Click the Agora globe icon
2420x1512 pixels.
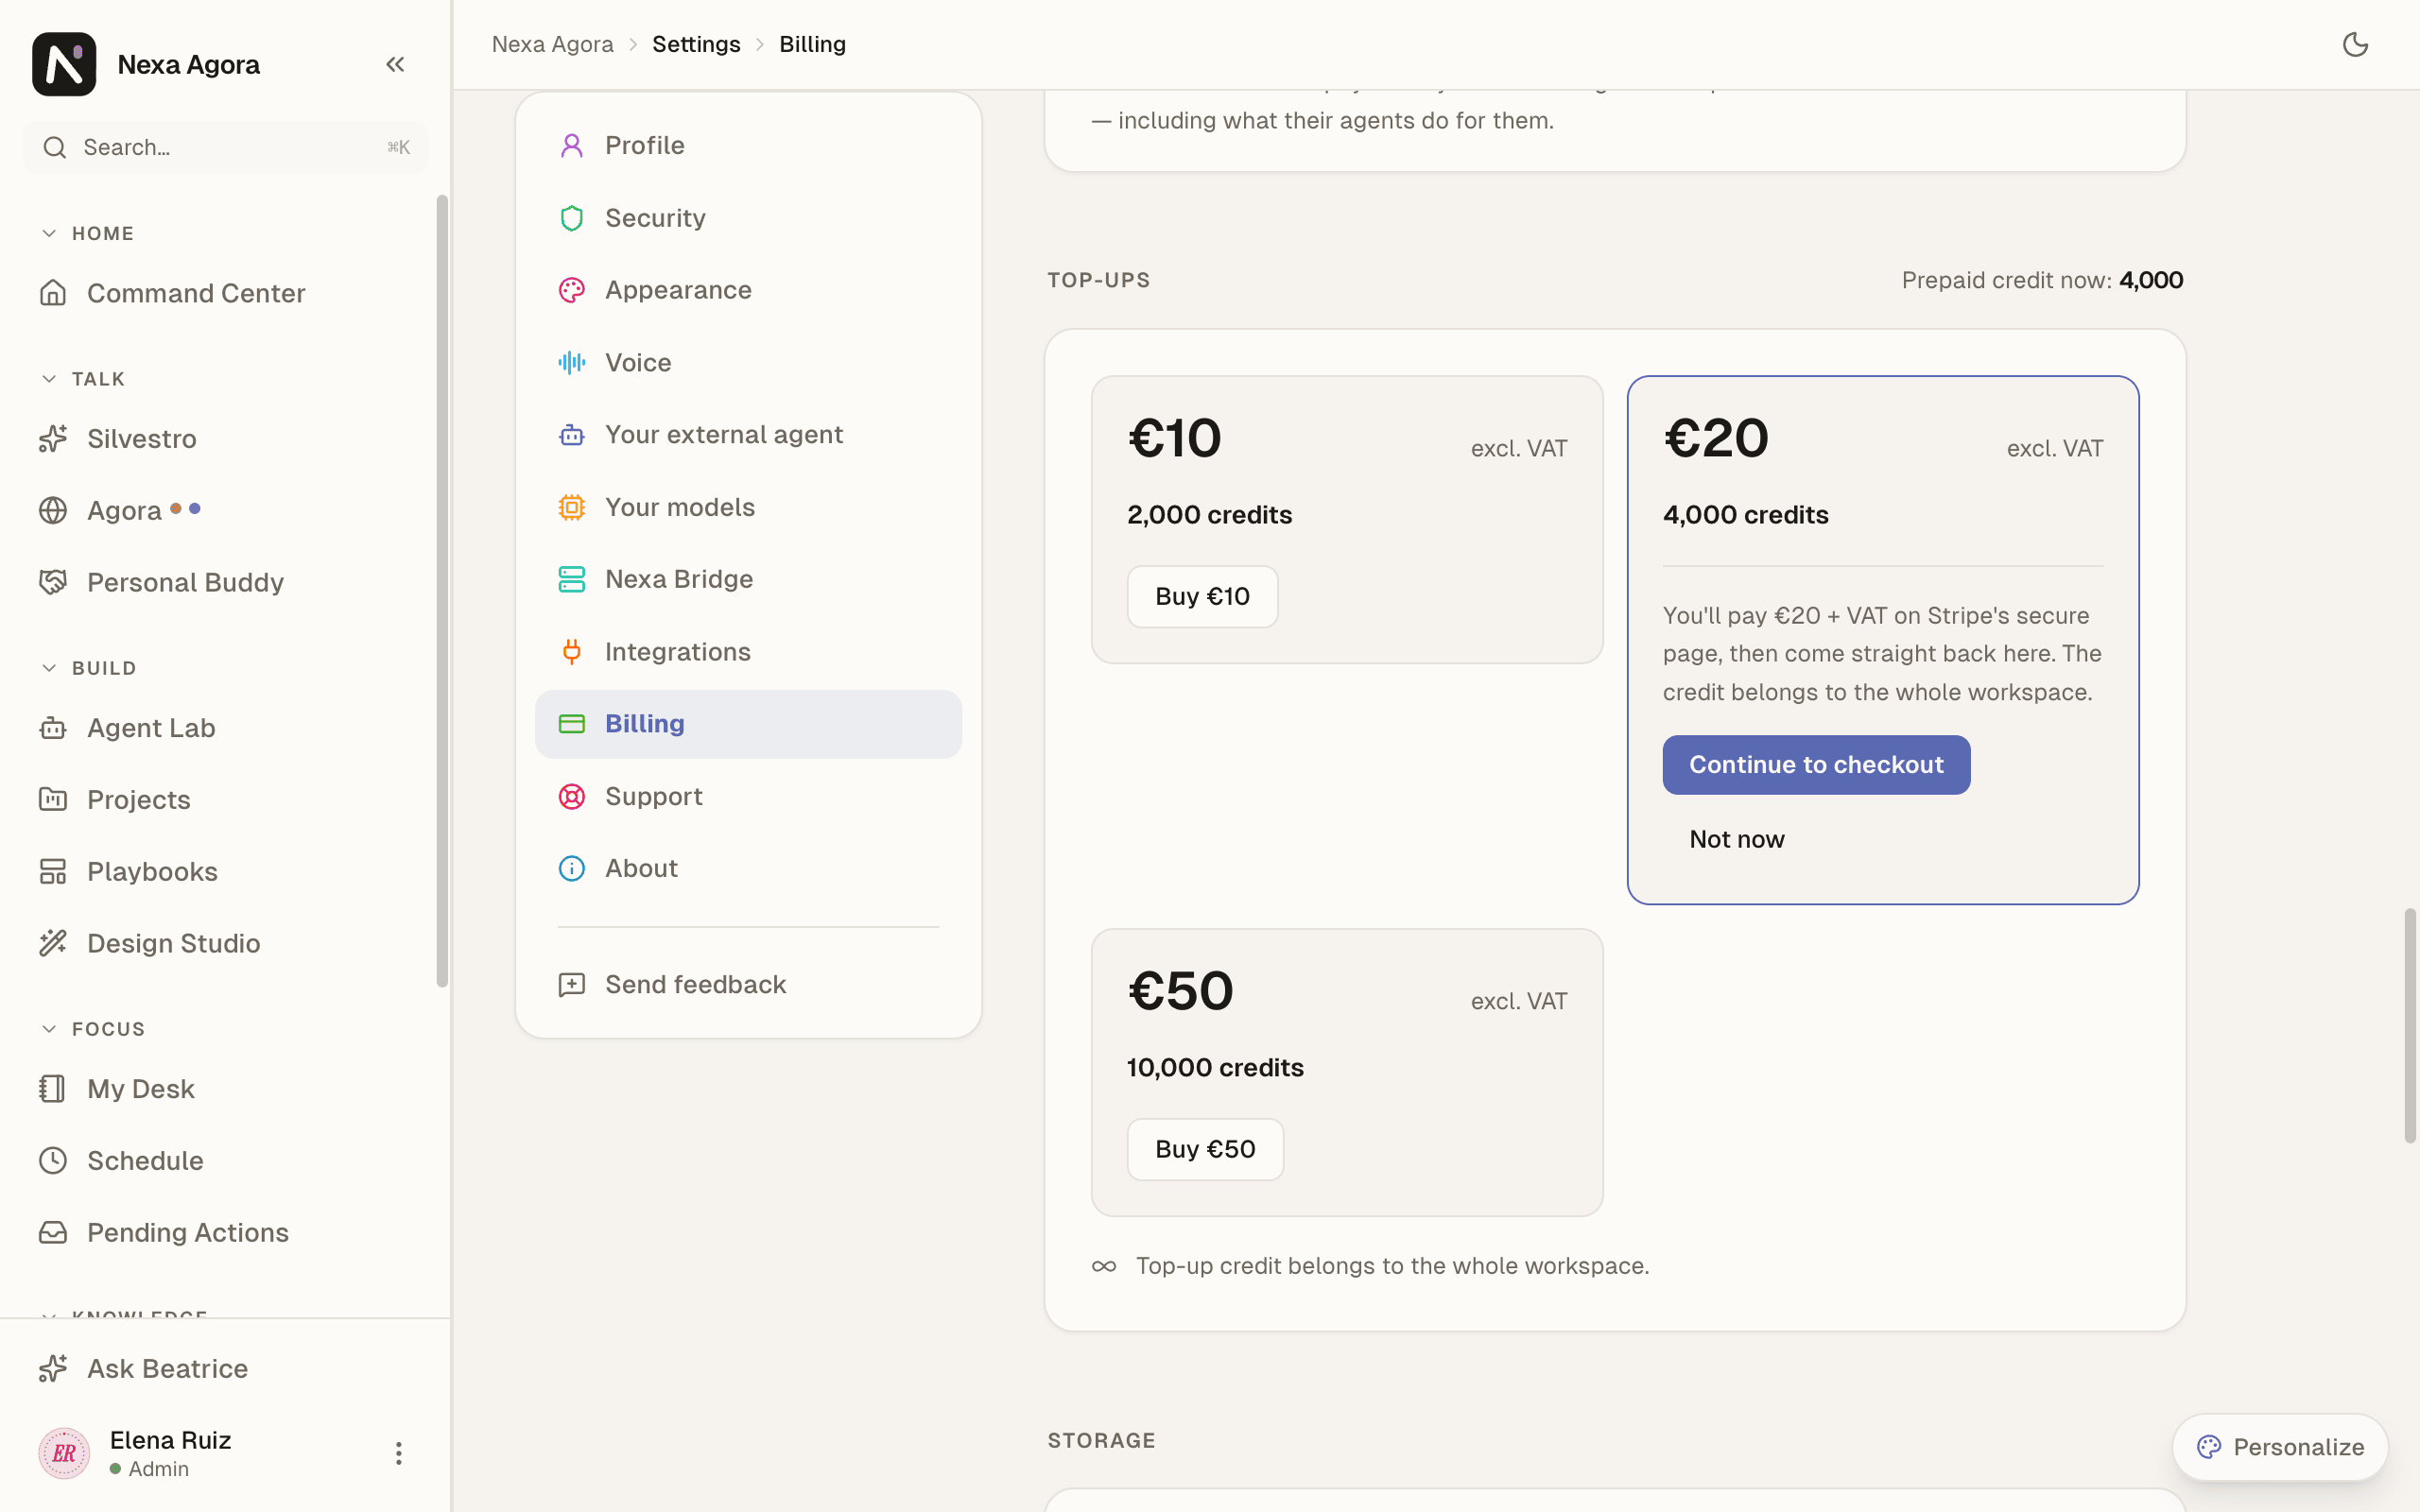(x=53, y=510)
